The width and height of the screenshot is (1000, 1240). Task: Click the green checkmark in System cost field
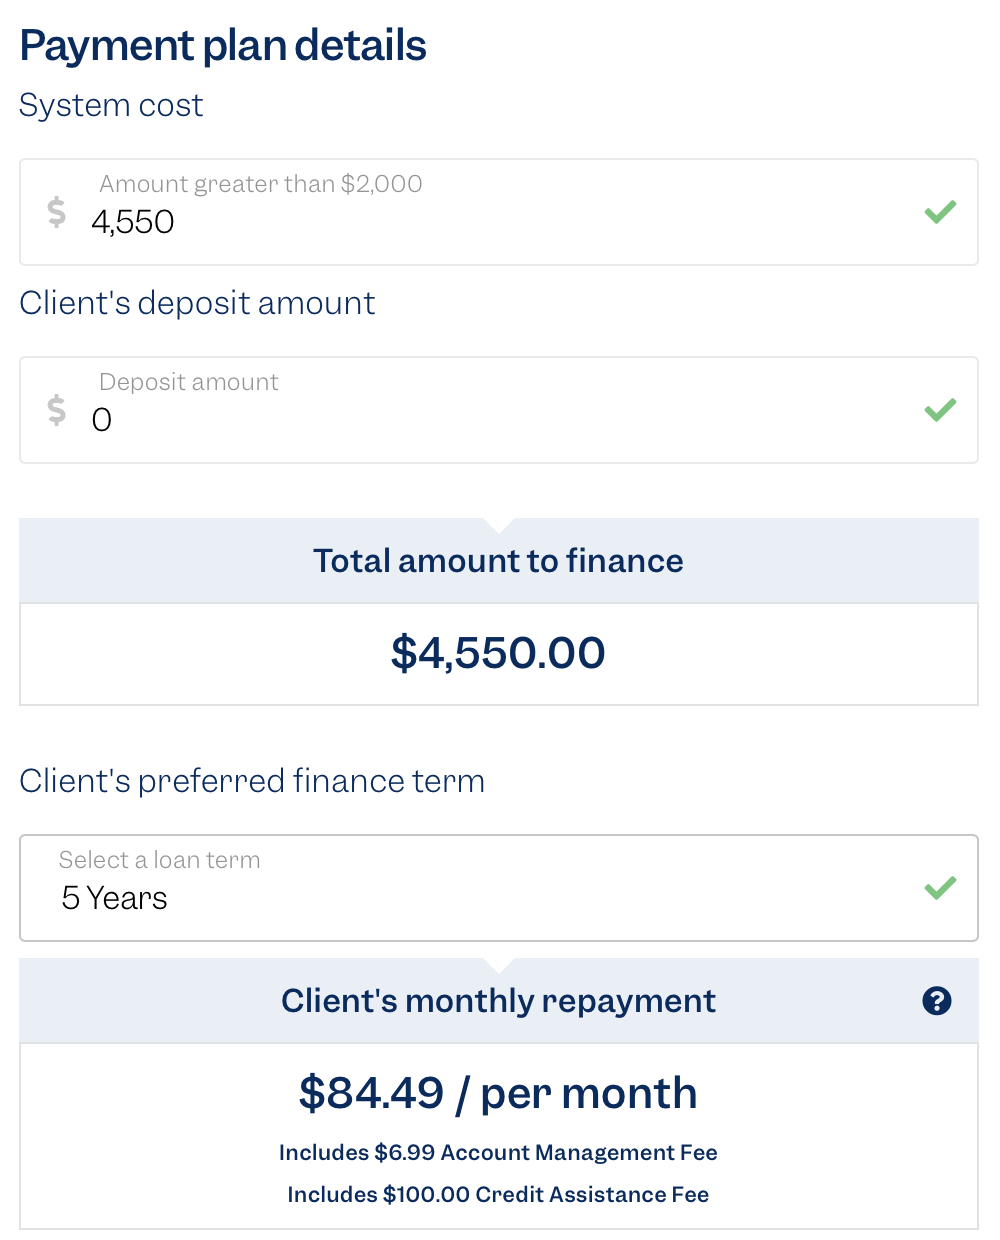pos(940,212)
